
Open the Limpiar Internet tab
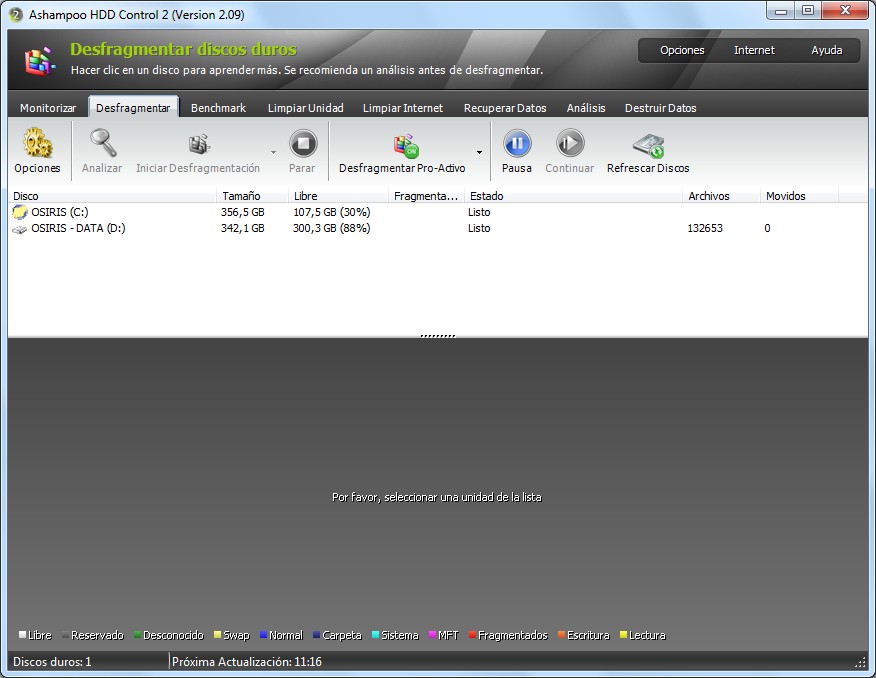(x=403, y=108)
